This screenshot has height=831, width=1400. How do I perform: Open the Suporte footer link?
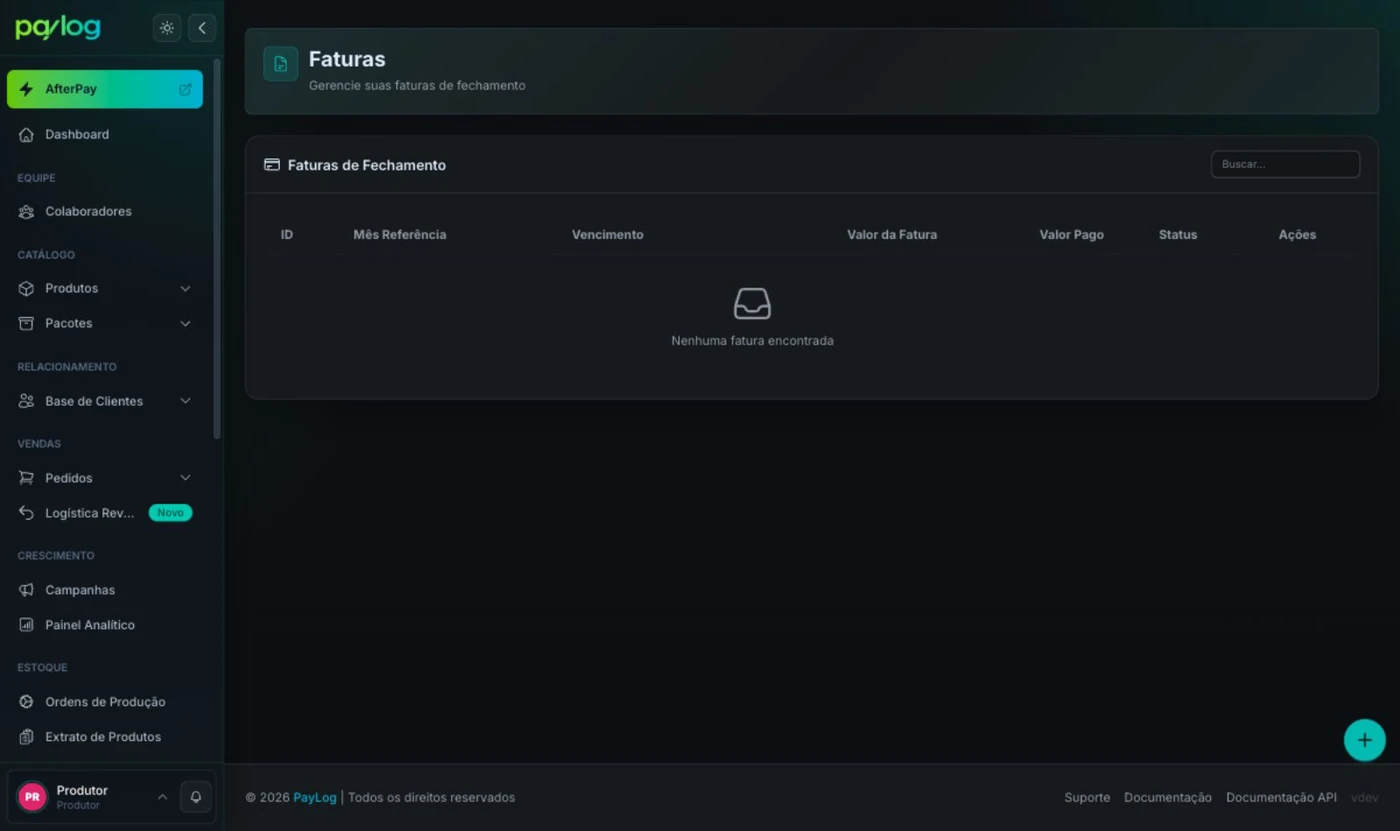[x=1087, y=797]
